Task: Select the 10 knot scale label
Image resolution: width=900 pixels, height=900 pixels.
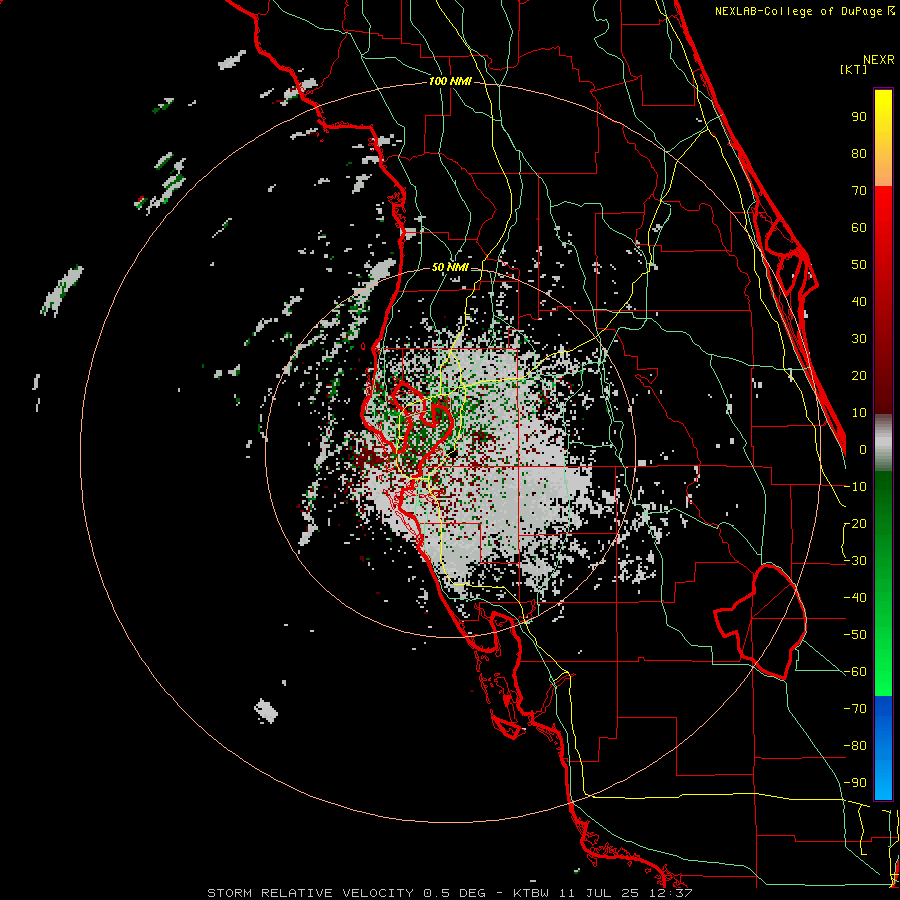Action: pyautogui.click(x=859, y=413)
